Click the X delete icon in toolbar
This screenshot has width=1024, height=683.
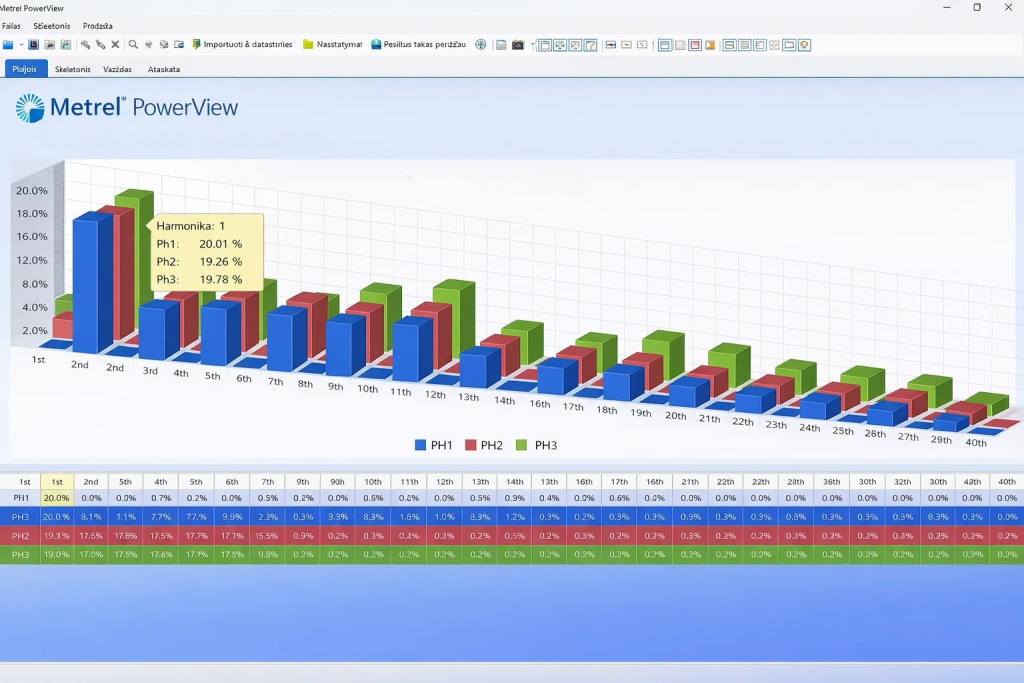pos(115,45)
